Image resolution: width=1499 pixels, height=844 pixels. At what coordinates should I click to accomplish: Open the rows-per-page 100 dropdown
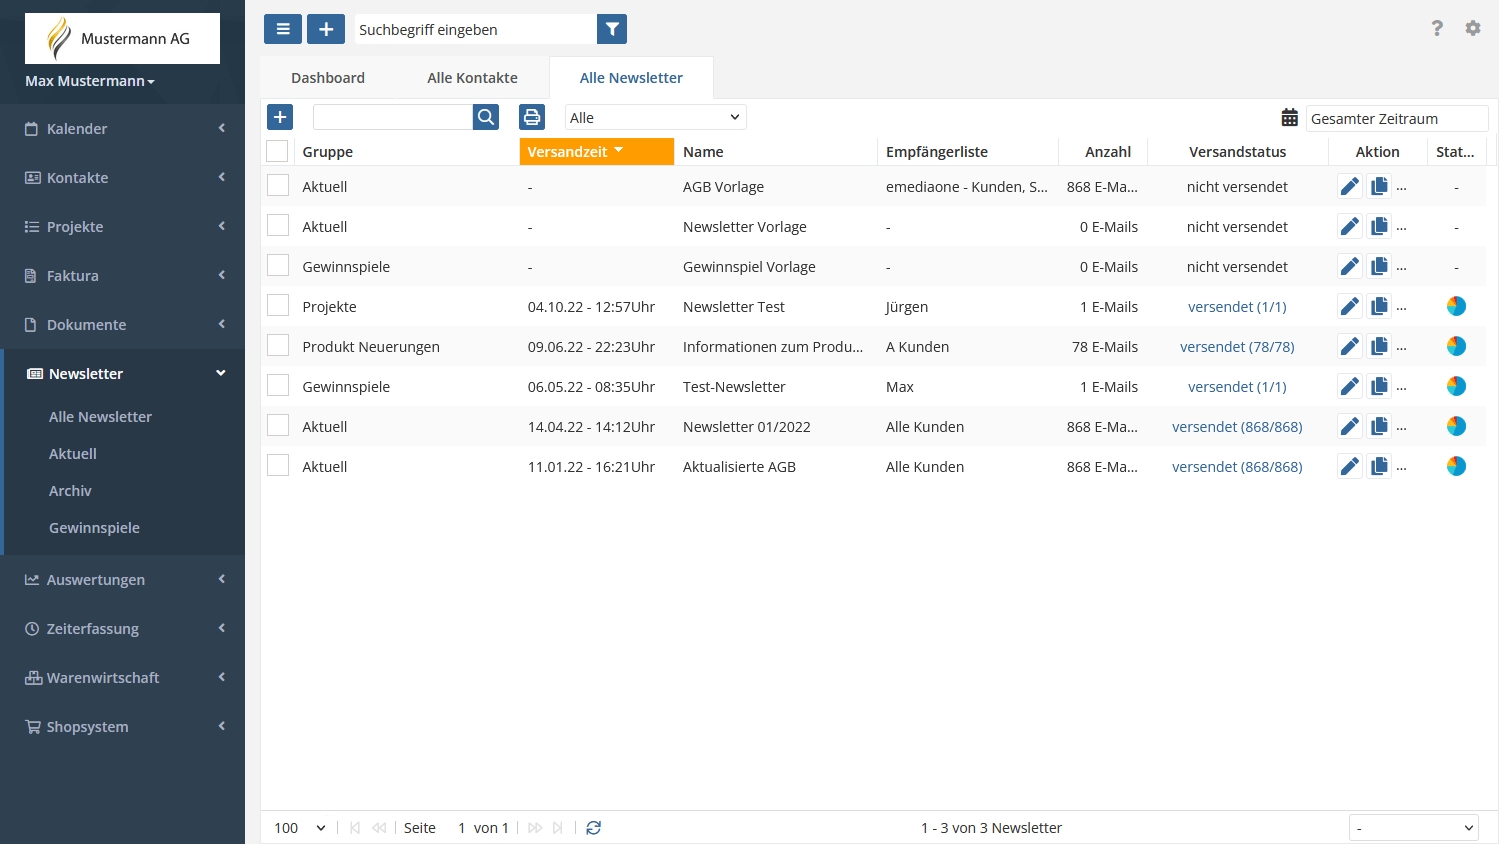[x=300, y=828]
